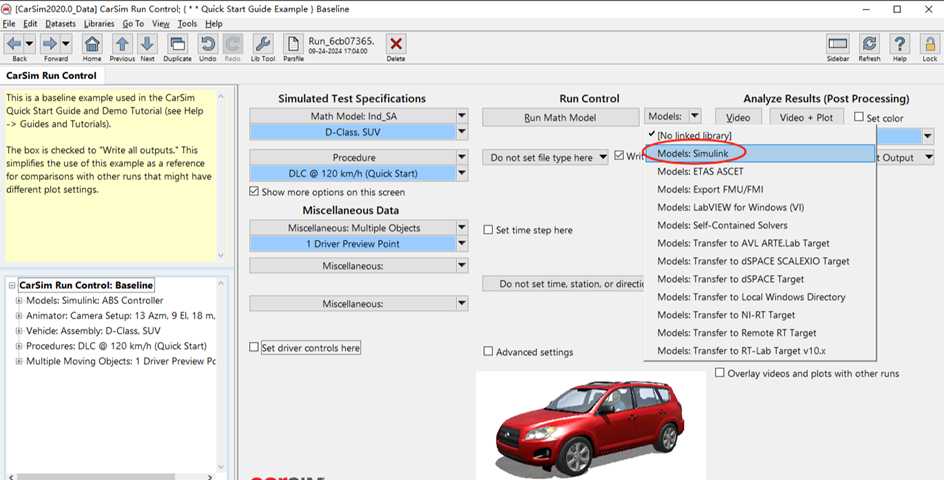Click the Forward arrow toolbar icon

click(x=50, y=43)
